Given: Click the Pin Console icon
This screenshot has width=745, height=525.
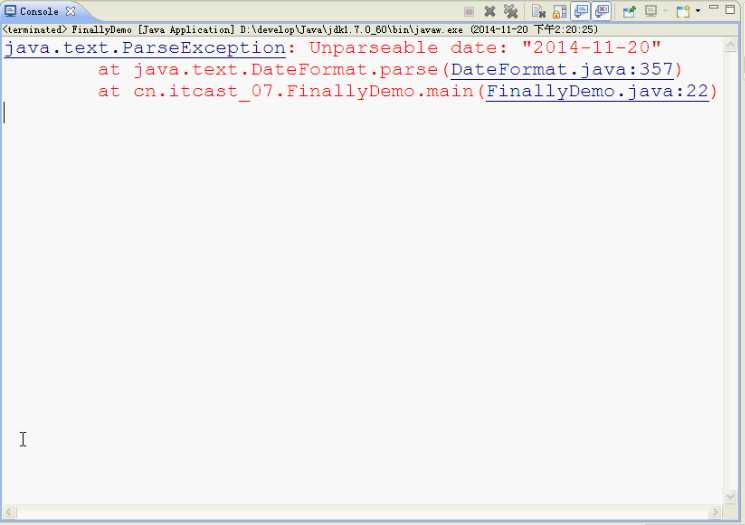Looking at the screenshot, I should click(x=629, y=11).
